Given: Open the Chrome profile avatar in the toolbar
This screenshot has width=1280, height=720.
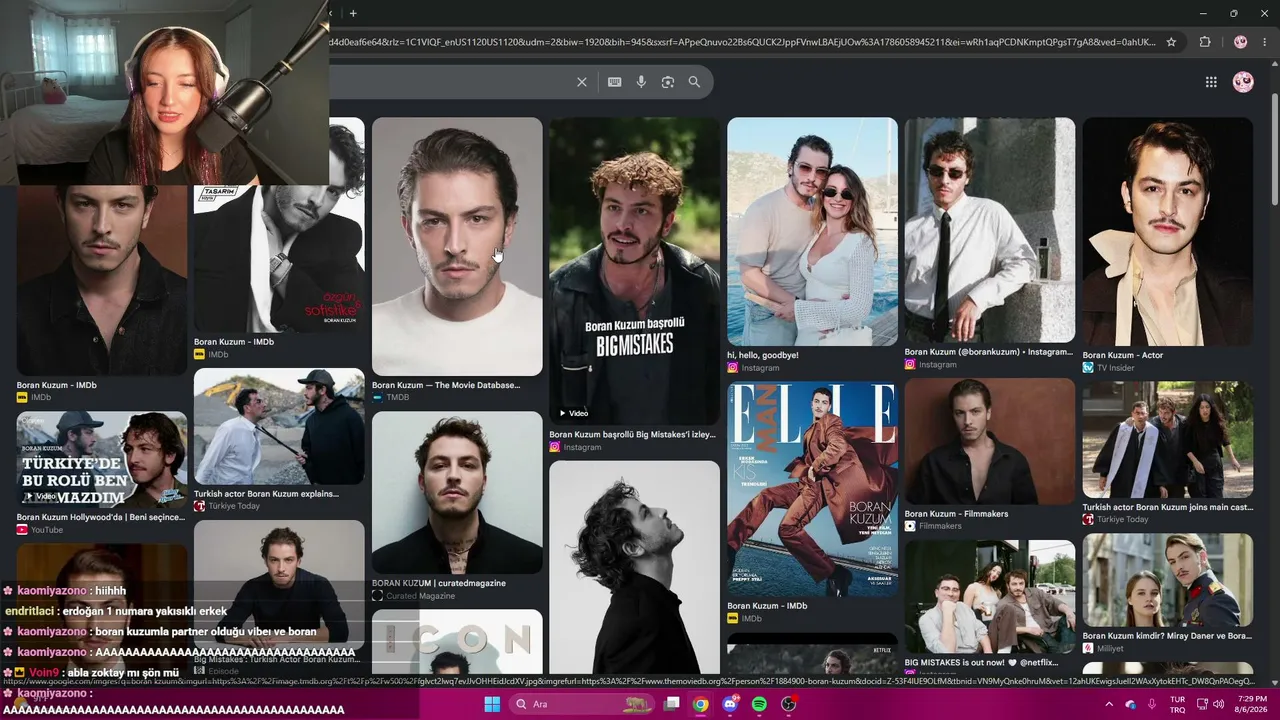Looking at the screenshot, I should 1240,42.
